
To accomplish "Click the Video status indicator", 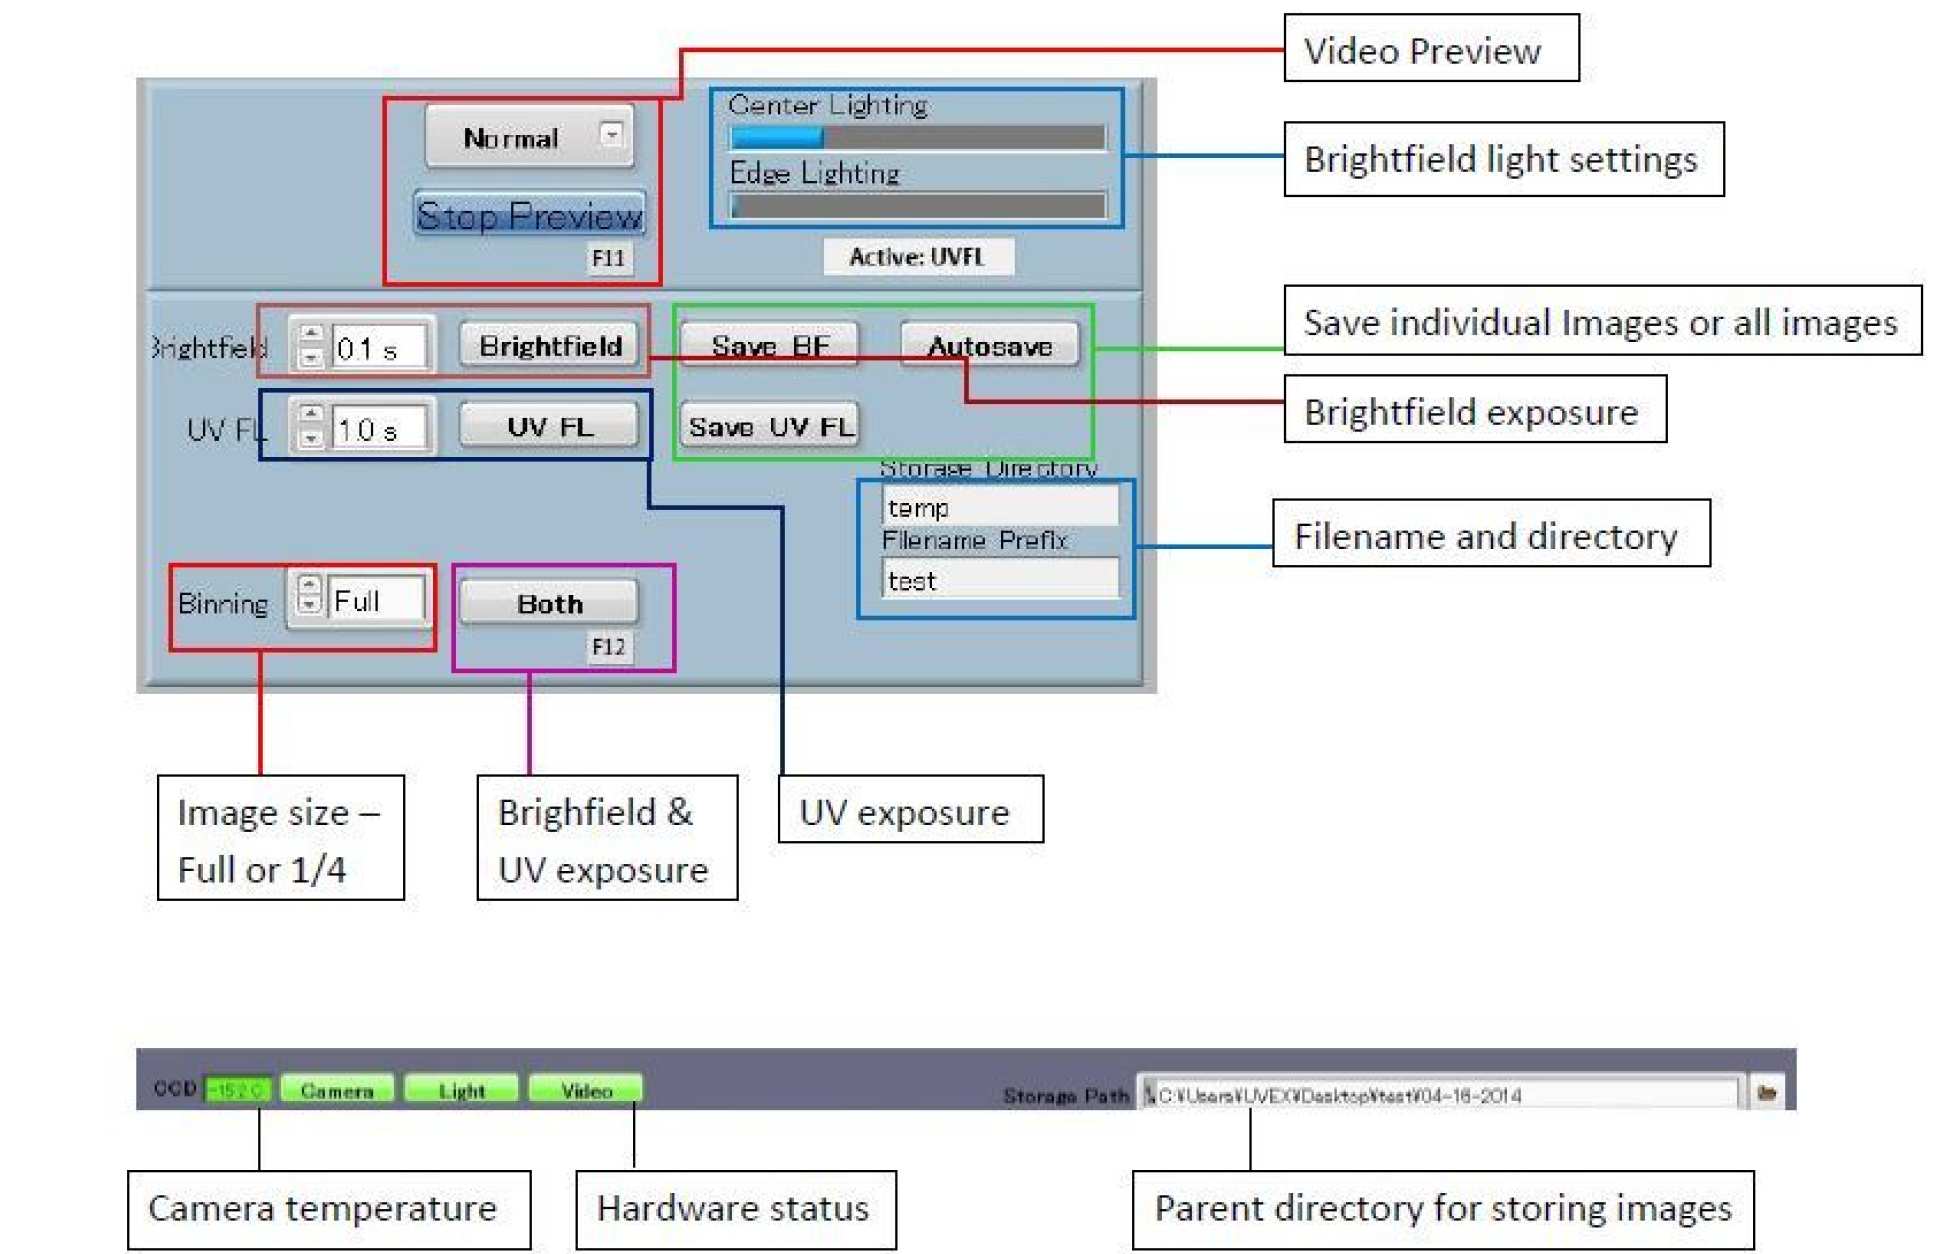I will [586, 1090].
